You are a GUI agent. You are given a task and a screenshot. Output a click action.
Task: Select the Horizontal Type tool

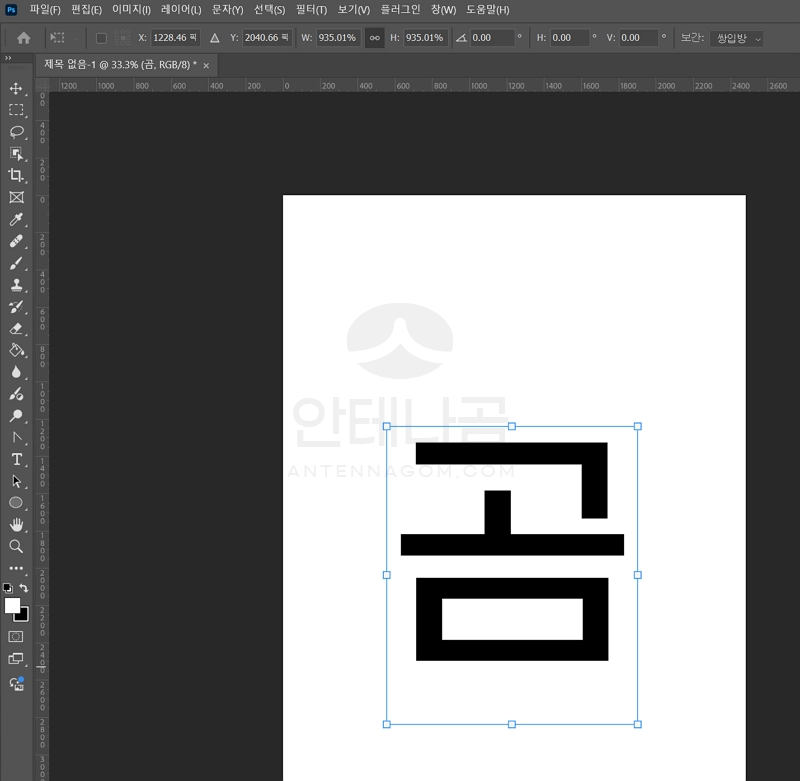tap(16, 459)
